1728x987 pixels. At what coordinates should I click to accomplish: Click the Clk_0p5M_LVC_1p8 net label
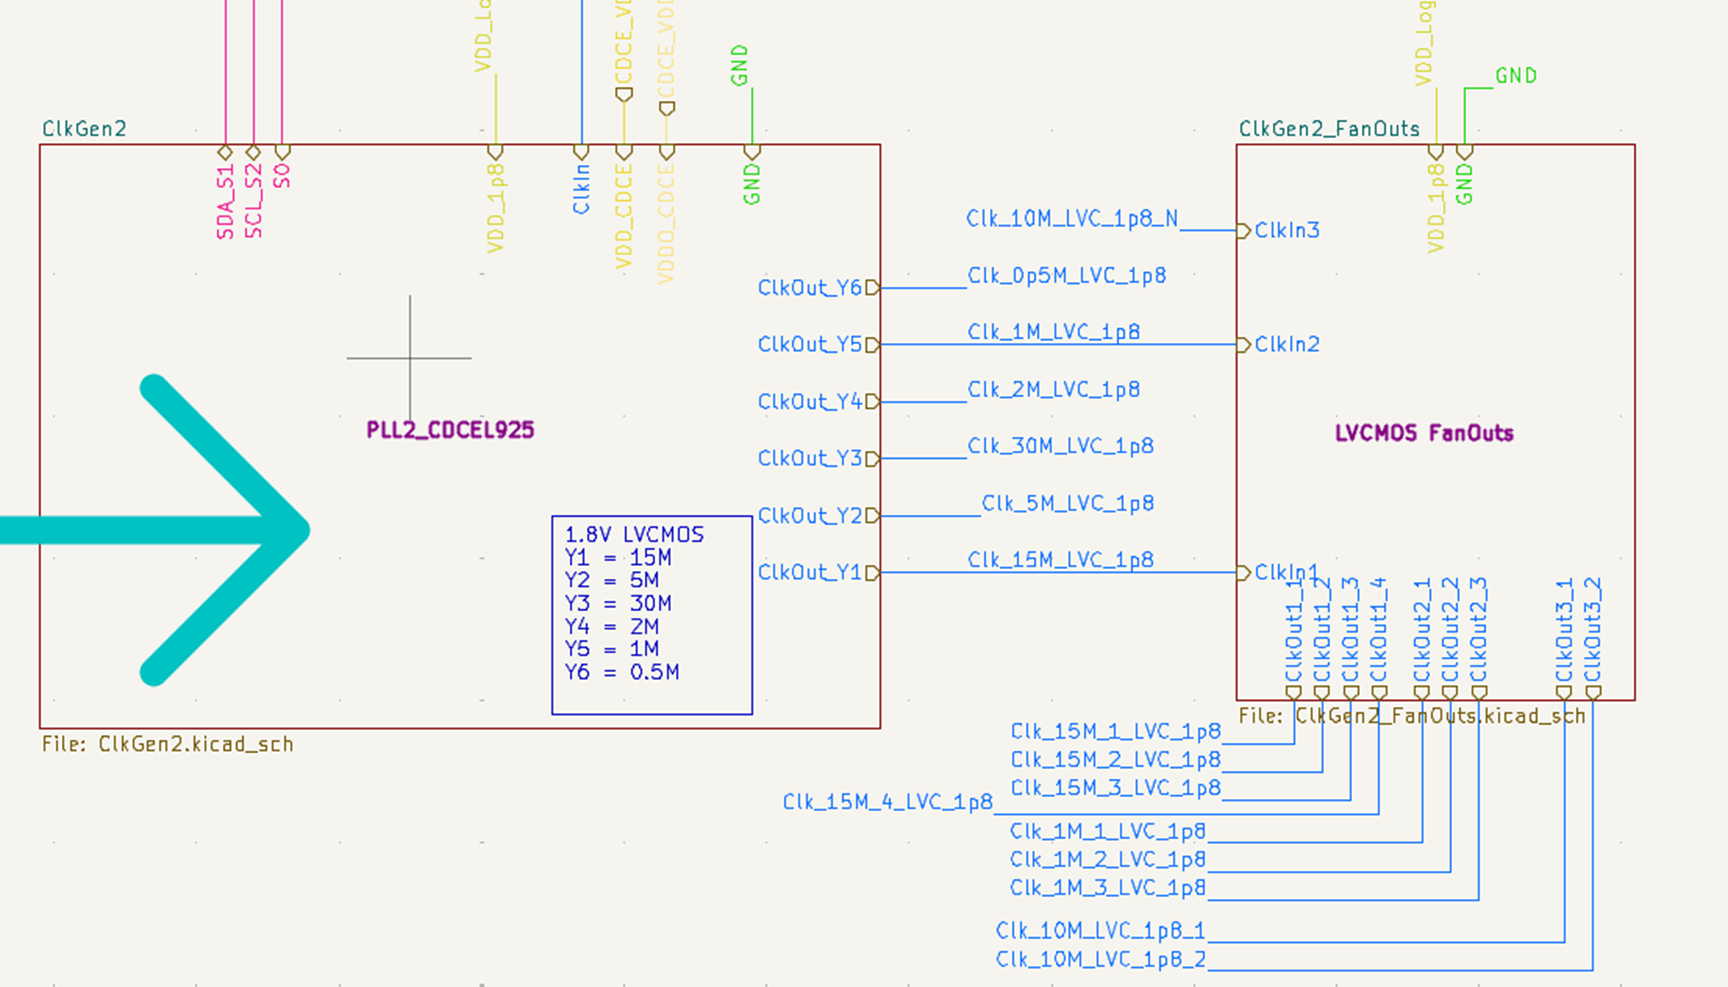tap(1067, 276)
